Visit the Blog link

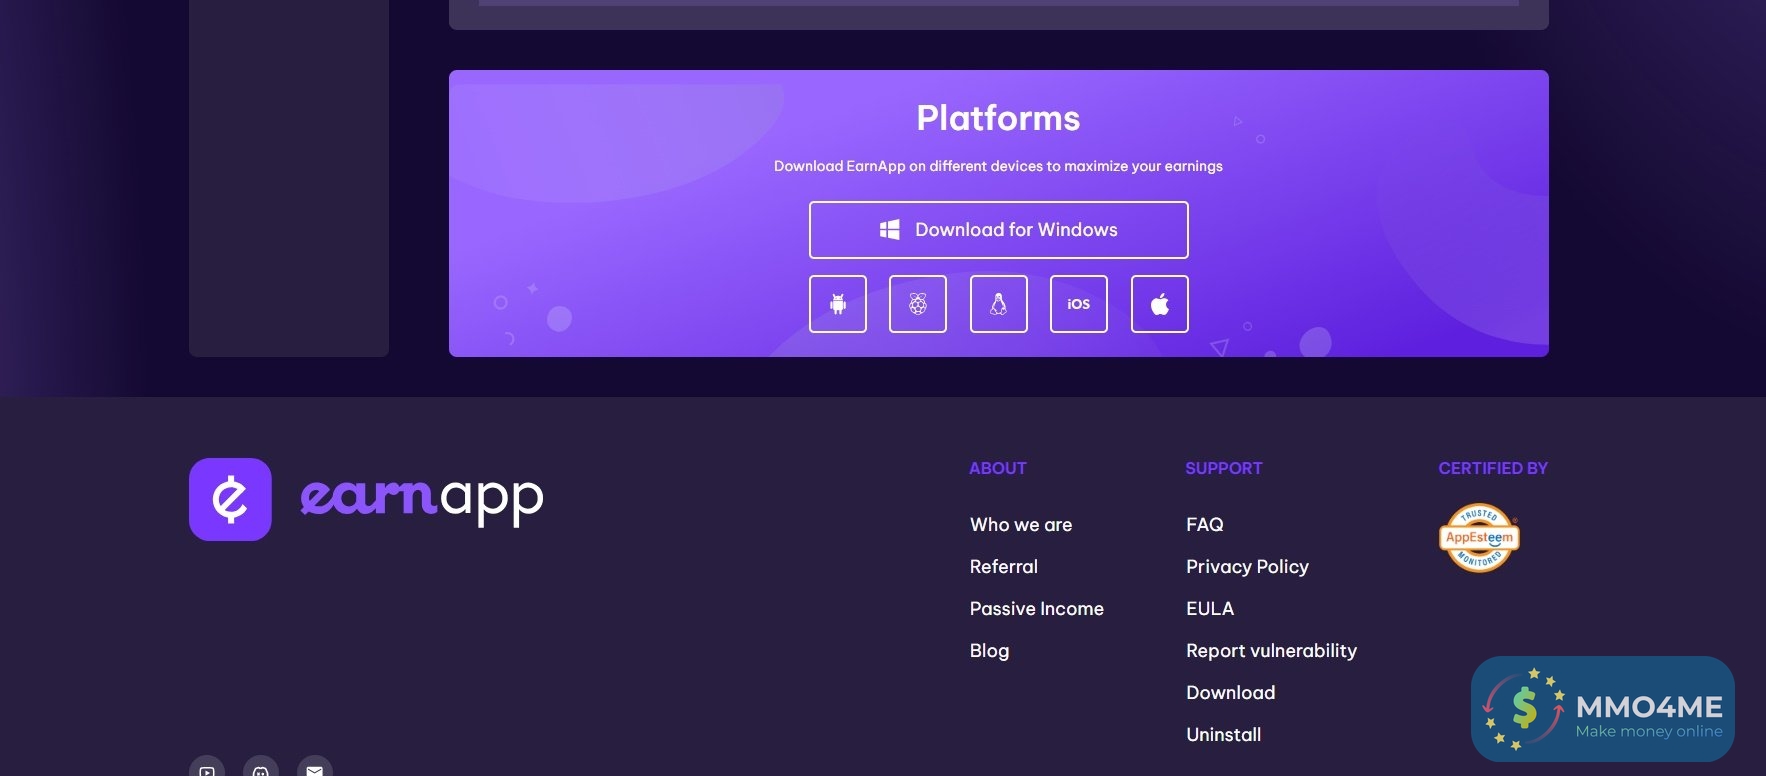(x=990, y=651)
